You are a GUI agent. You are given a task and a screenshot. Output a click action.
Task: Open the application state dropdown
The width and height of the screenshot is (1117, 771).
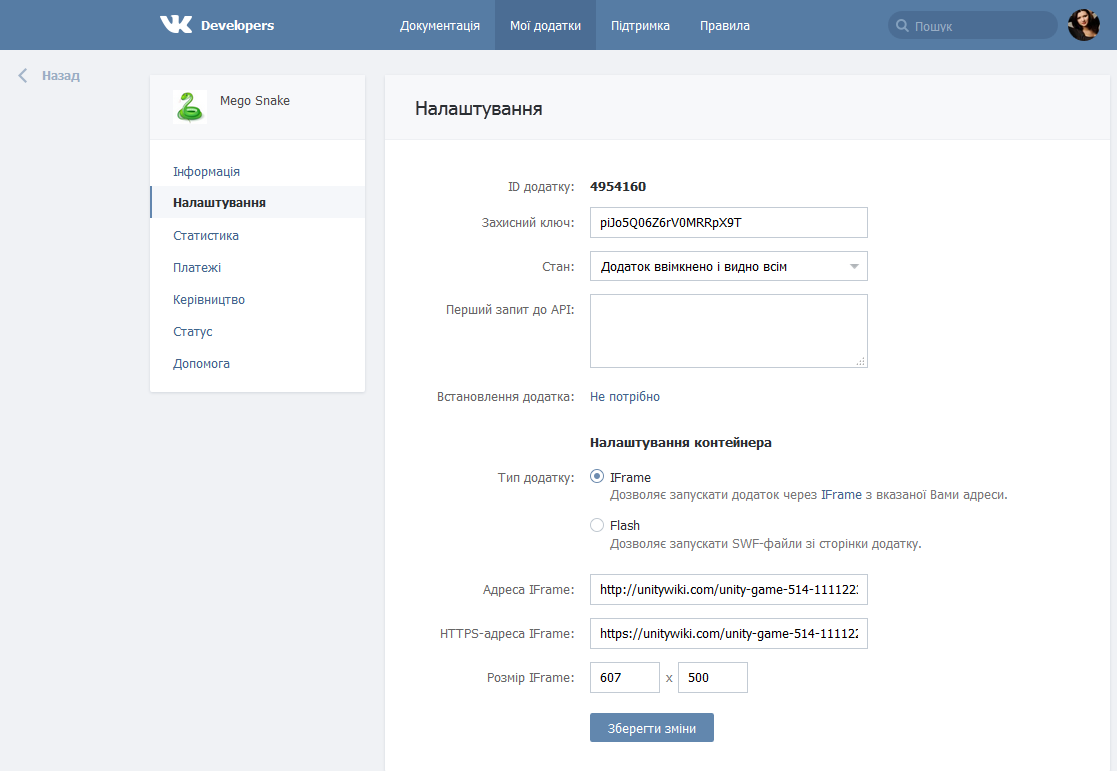728,267
